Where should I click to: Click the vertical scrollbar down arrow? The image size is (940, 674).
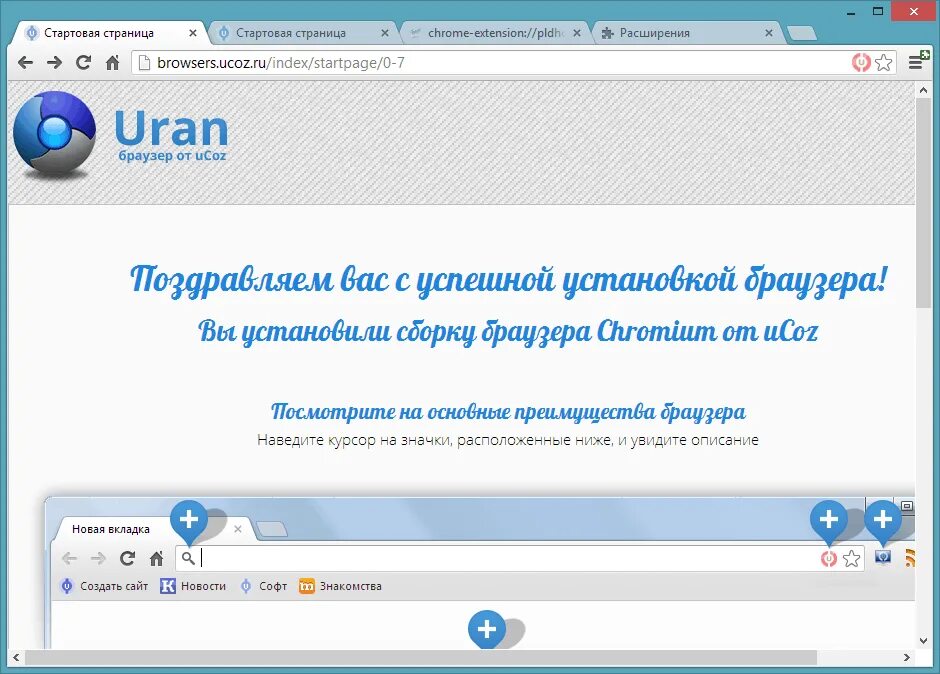pos(923,640)
